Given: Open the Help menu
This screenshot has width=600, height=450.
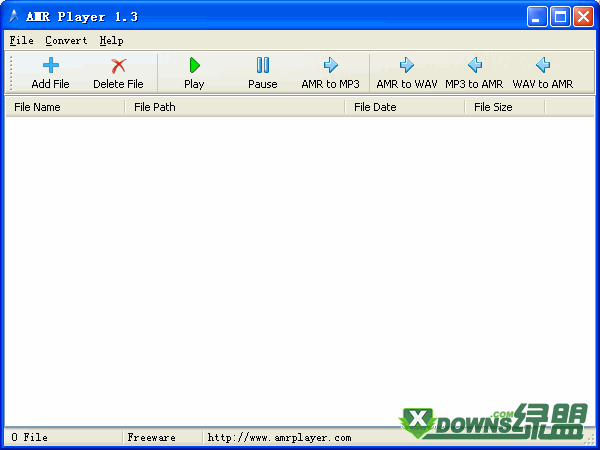Looking at the screenshot, I should coord(111,41).
